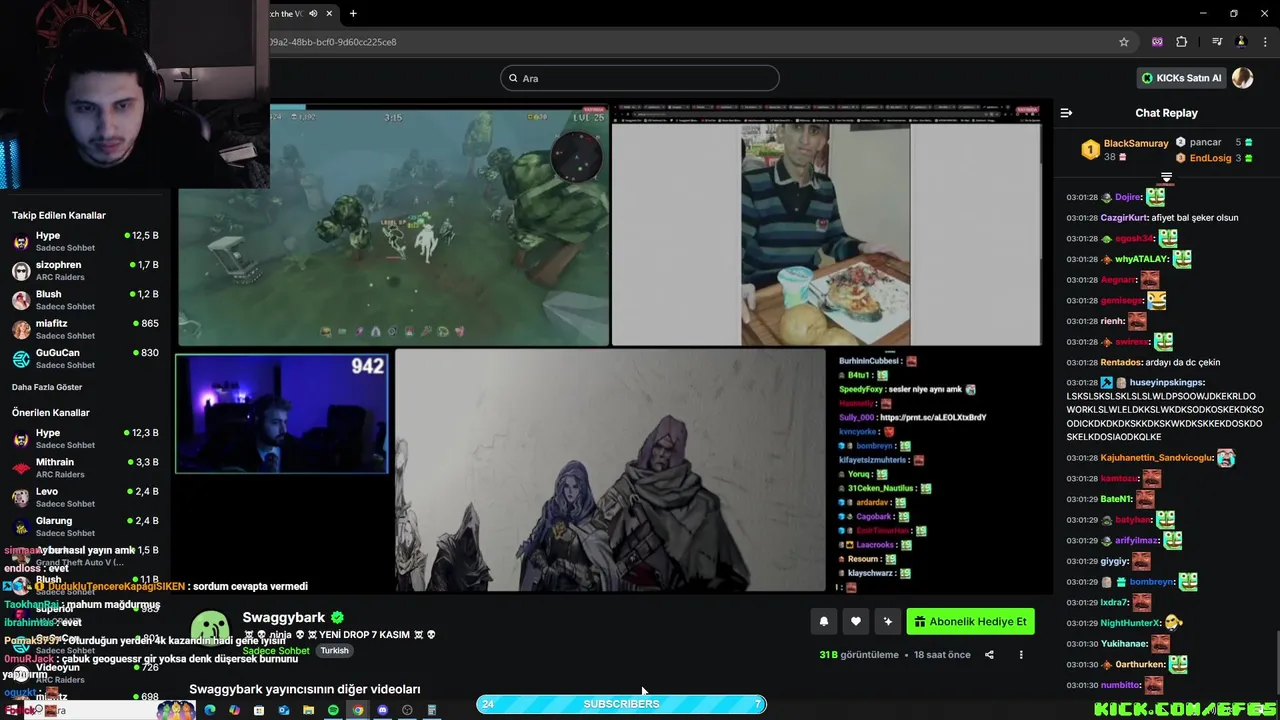Open the Levo recommended channel
The width and height of the screenshot is (1280, 720).
pos(85,497)
